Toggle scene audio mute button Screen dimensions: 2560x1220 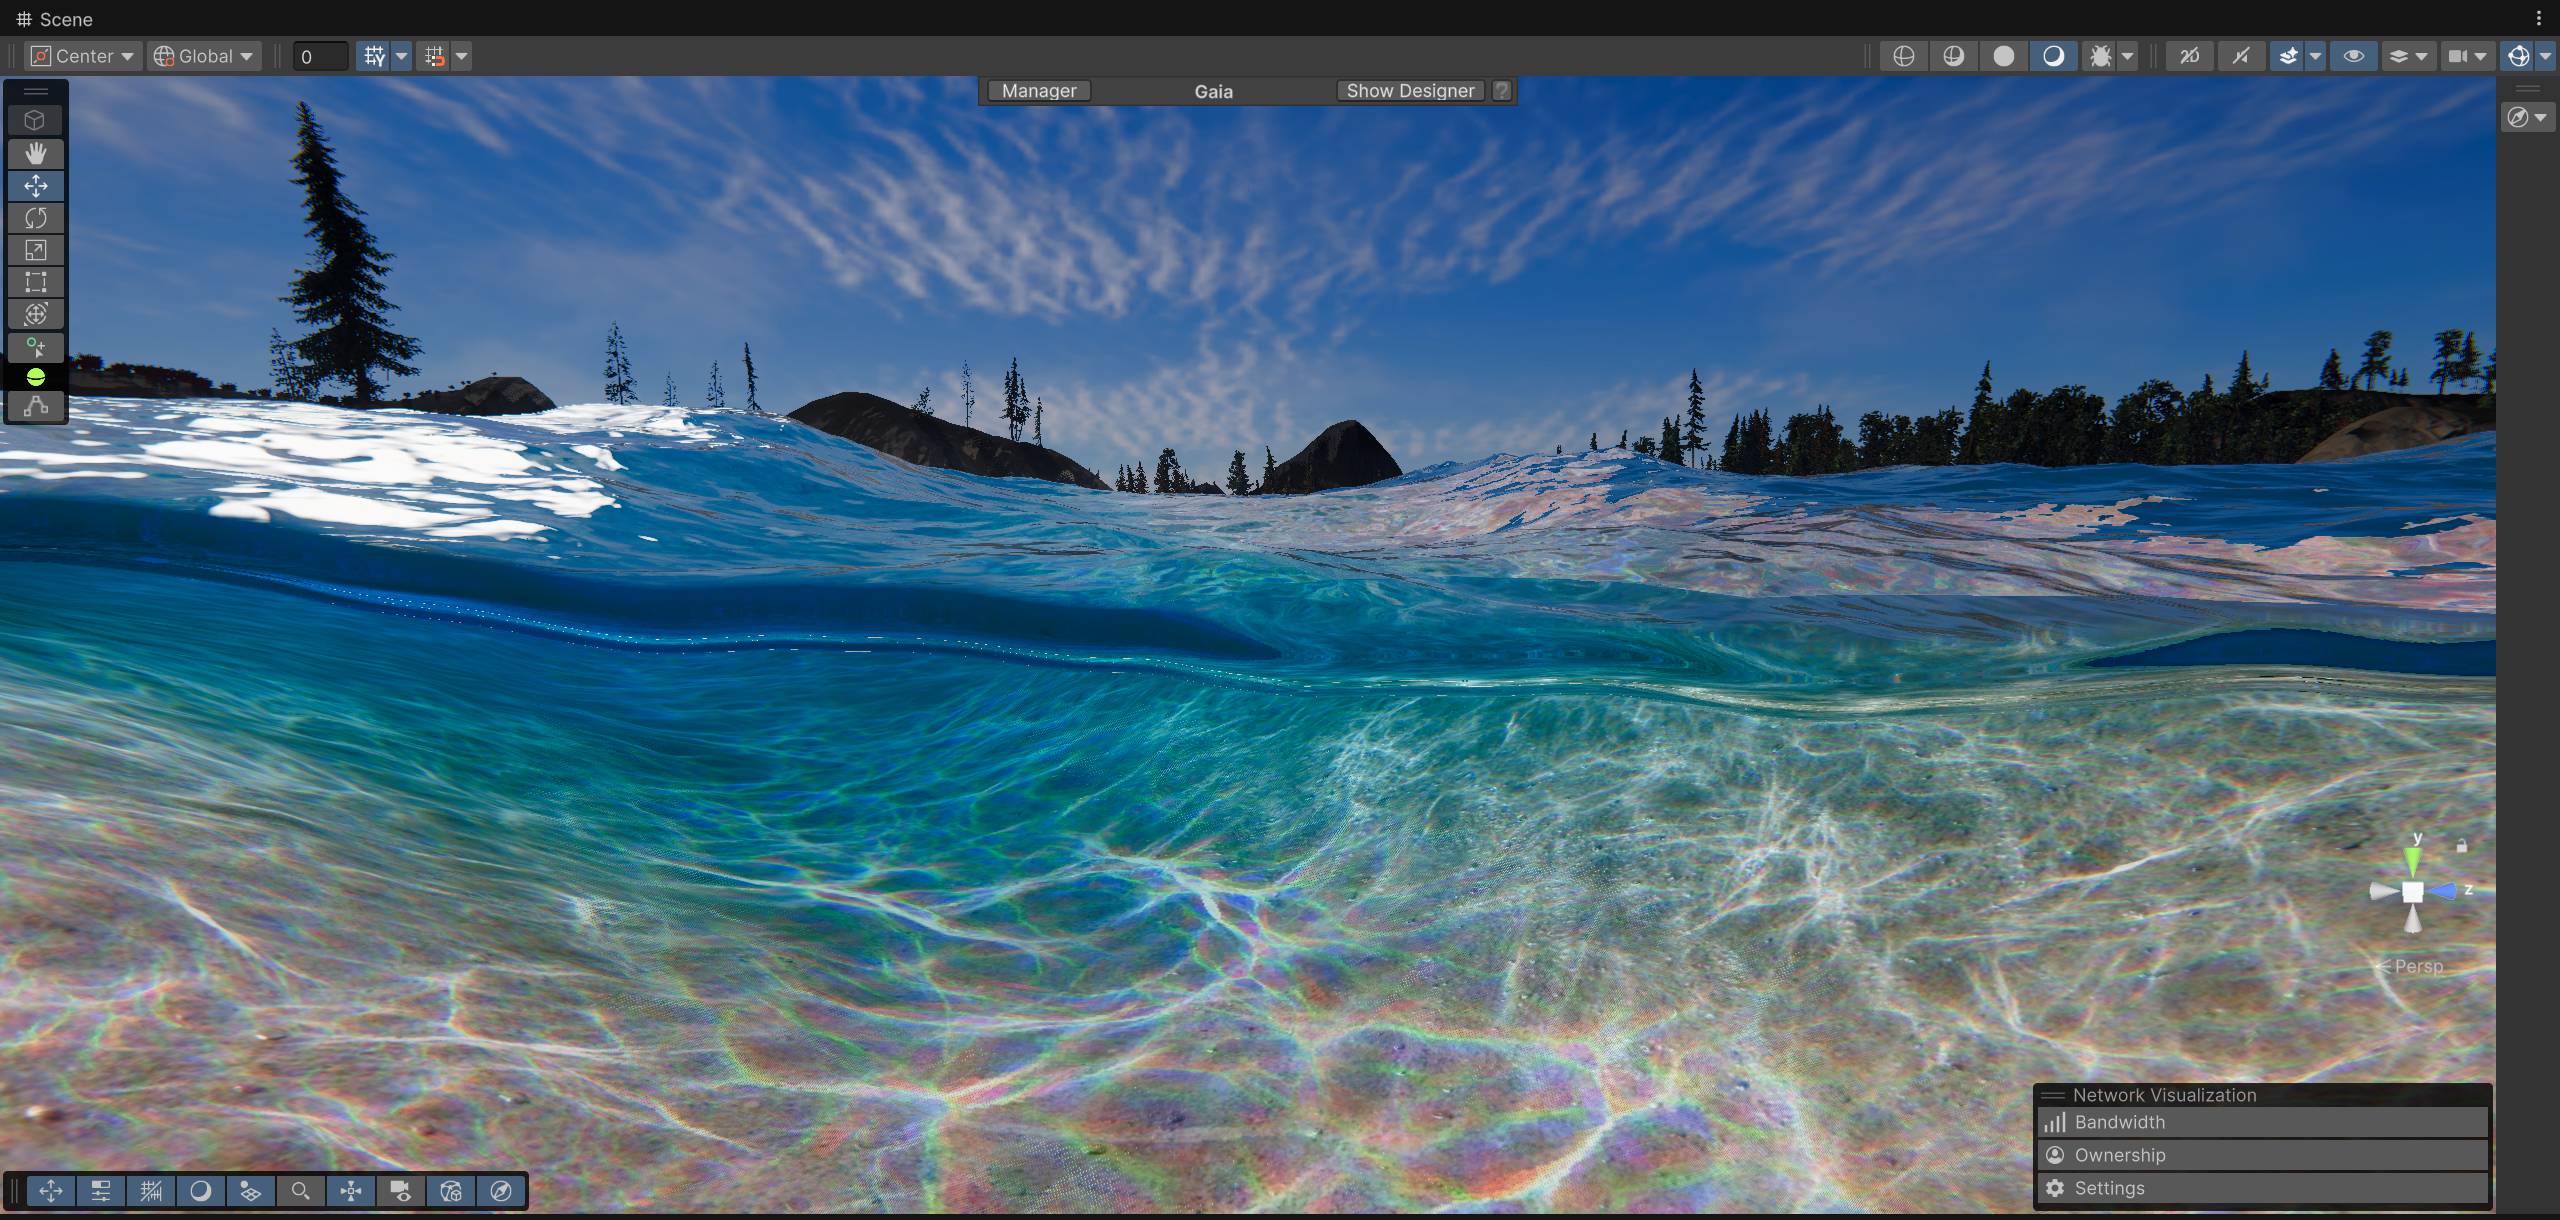pos(2240,56)
